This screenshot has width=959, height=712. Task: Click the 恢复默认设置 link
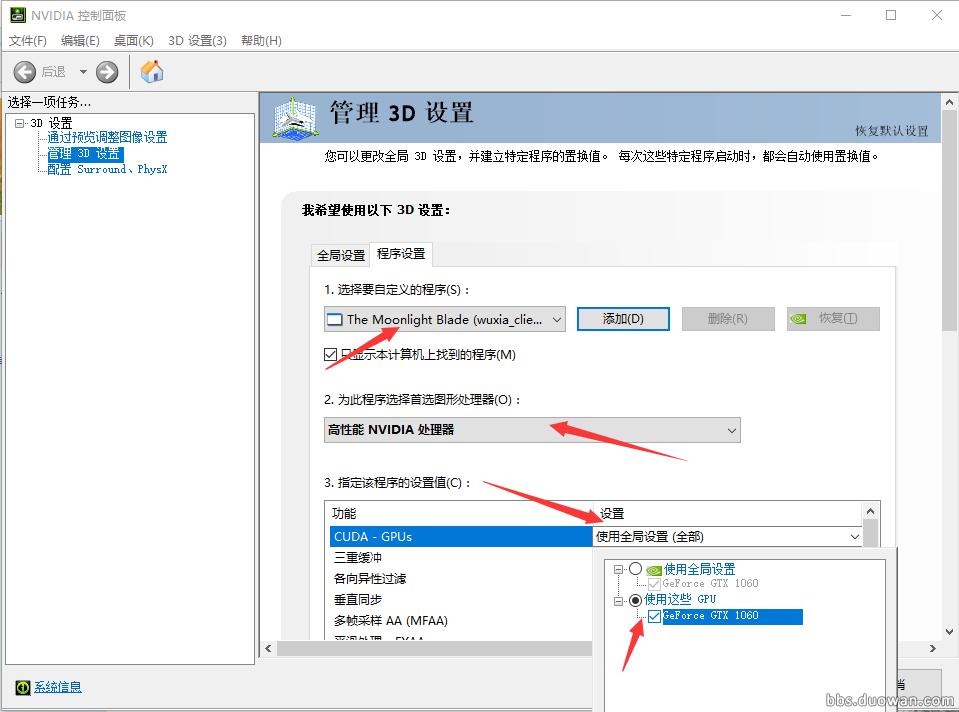coord(891,131)
